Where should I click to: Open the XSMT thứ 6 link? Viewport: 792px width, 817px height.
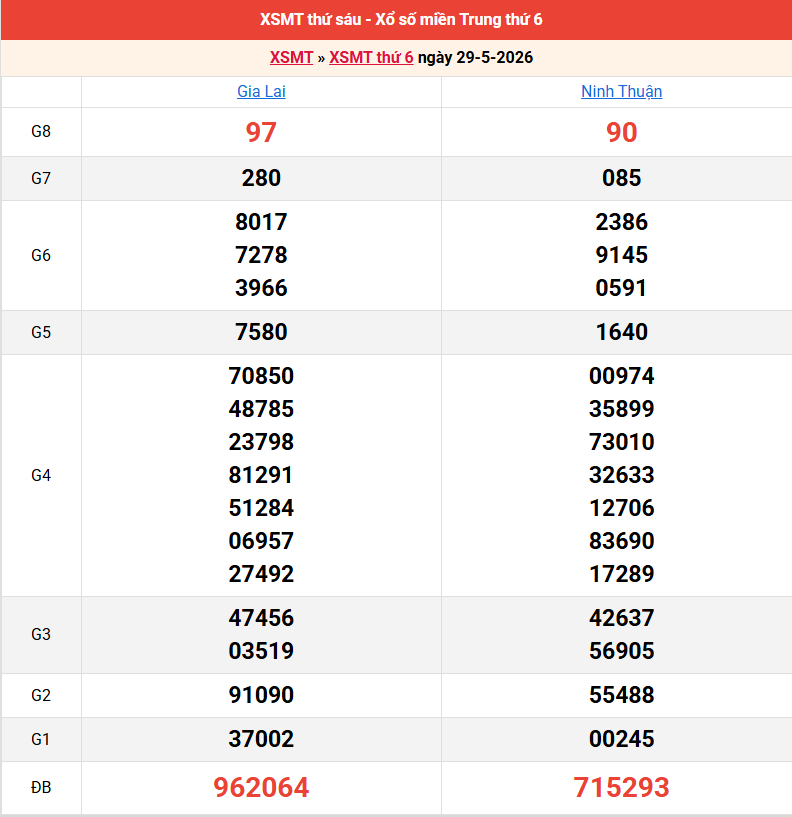point(371,57)
